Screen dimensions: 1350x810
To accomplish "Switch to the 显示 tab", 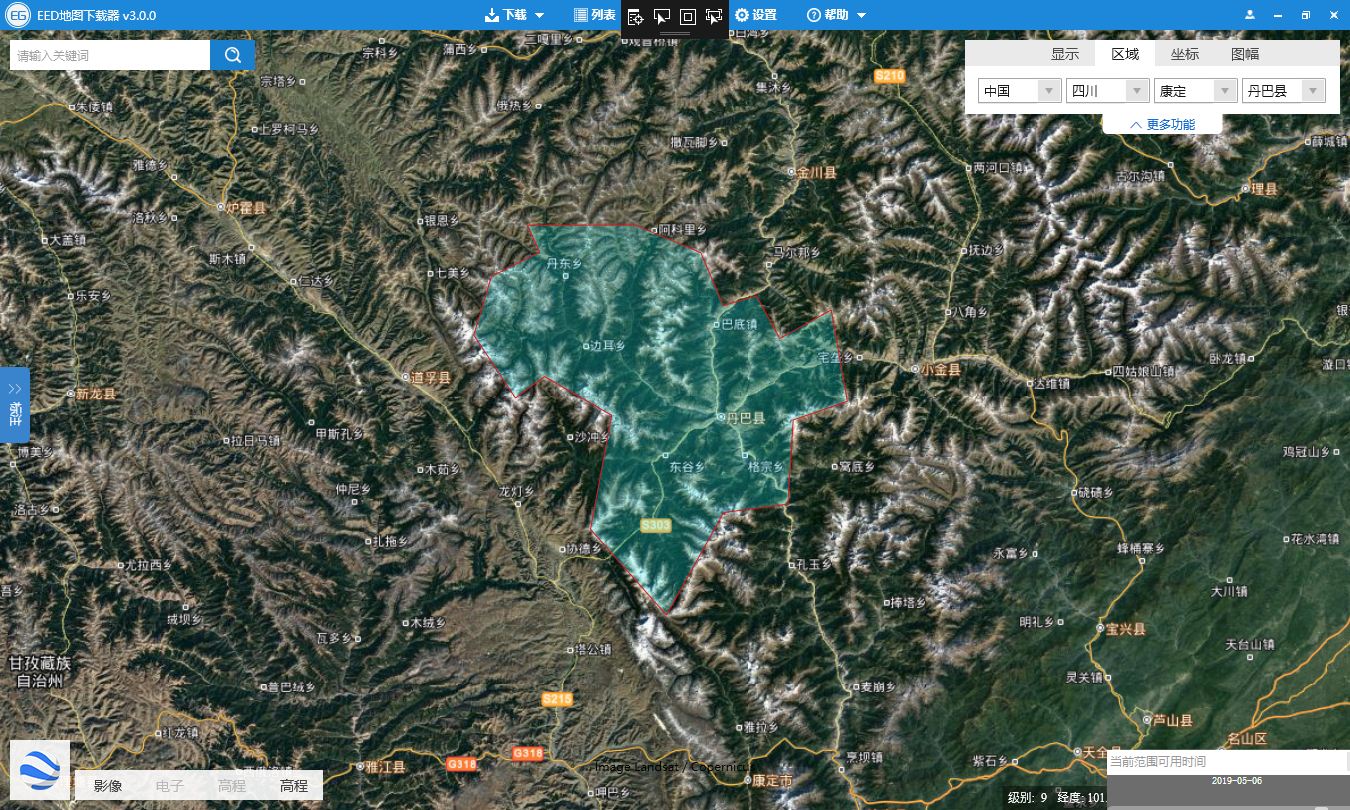I will pos(1065,54).
